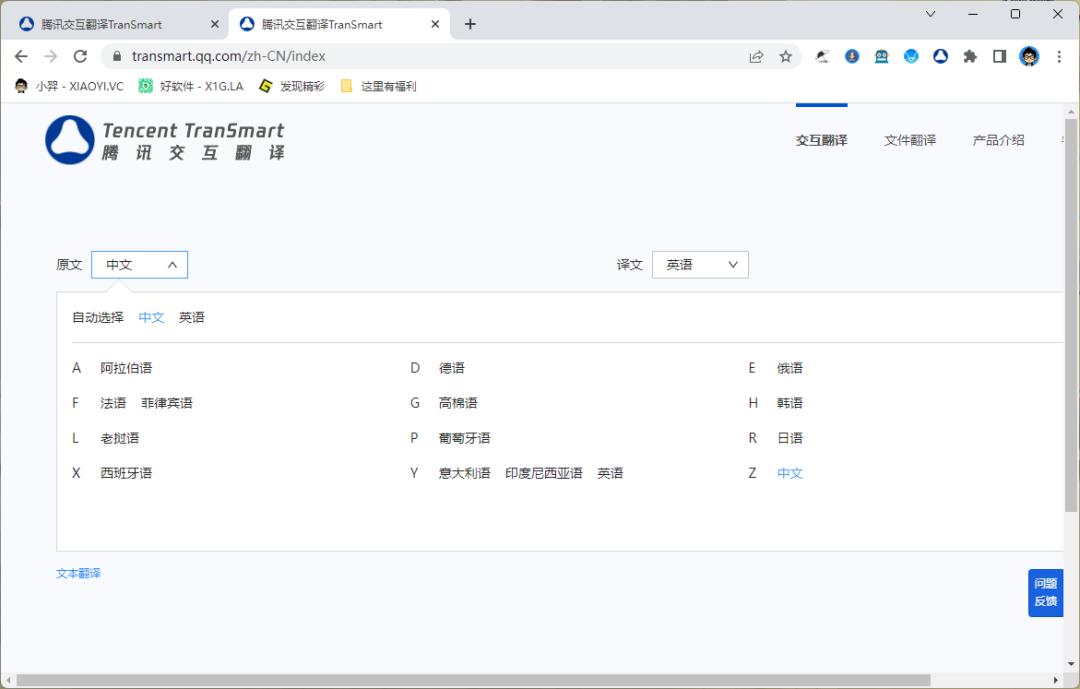The height and width of the screenshot is (689, 1080).
Task: Click the Tencent TranSmart logo
Action: 166,139
